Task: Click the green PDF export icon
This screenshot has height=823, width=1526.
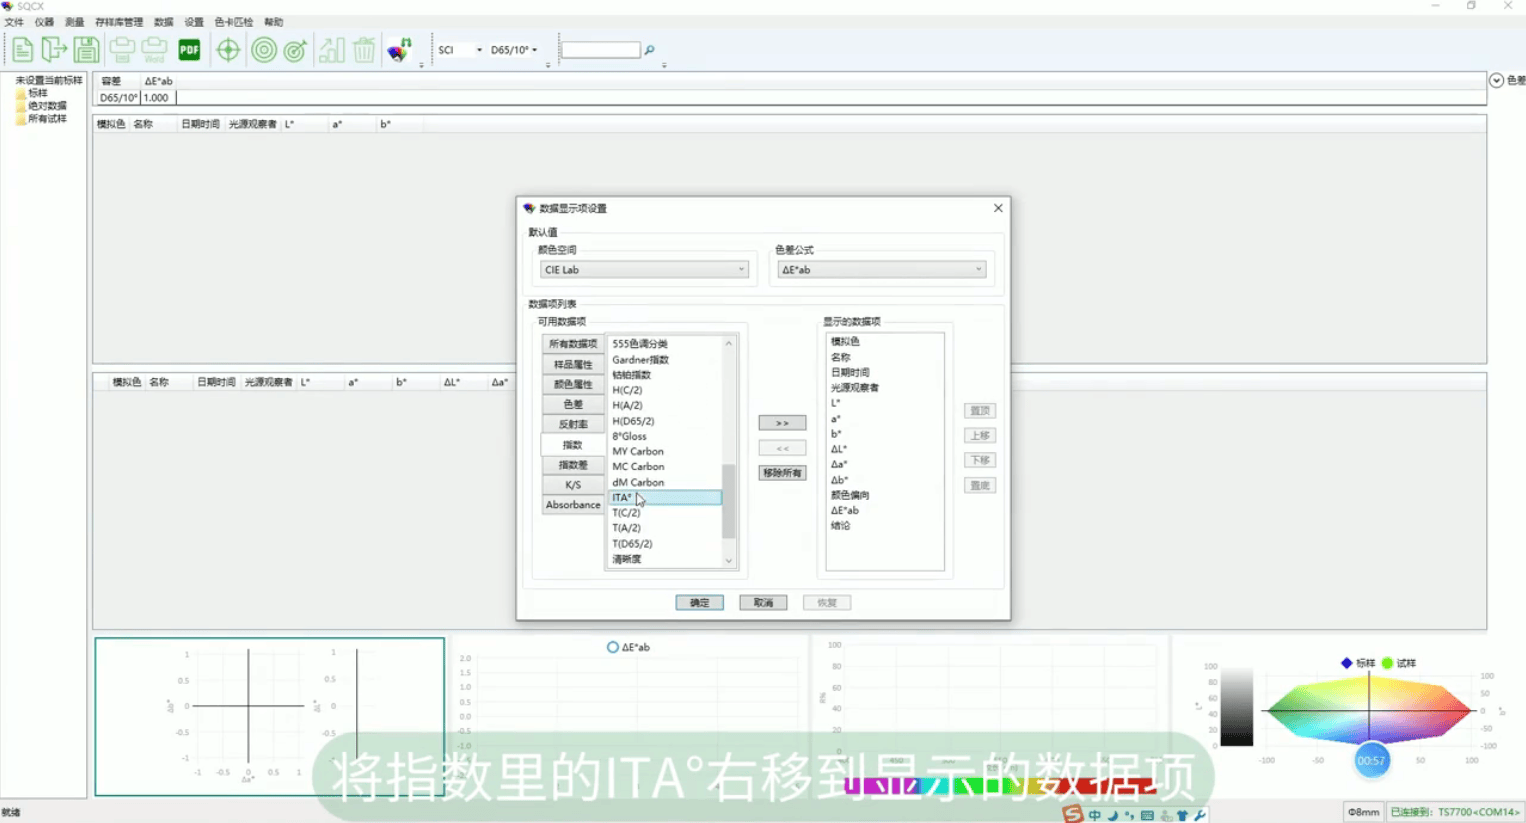Action: point(189,49)
